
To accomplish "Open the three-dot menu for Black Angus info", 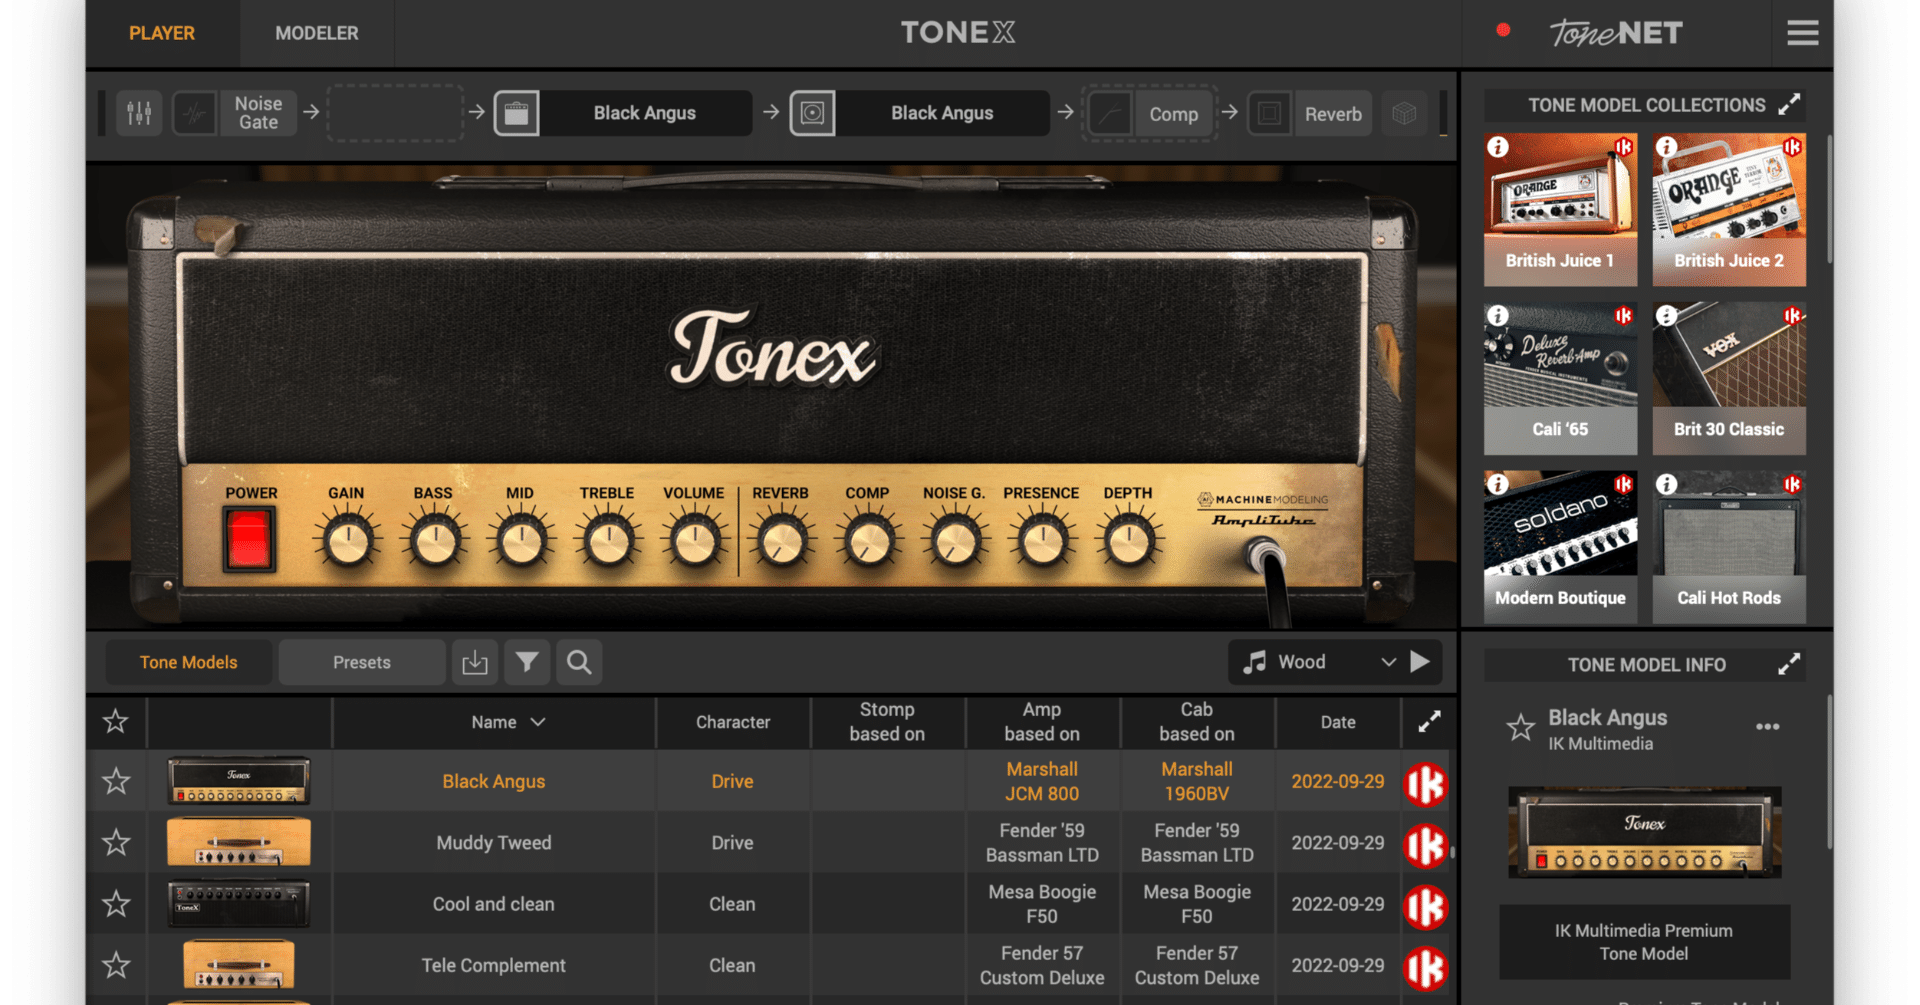I will pyautogui.click(x=1766, y=727).
